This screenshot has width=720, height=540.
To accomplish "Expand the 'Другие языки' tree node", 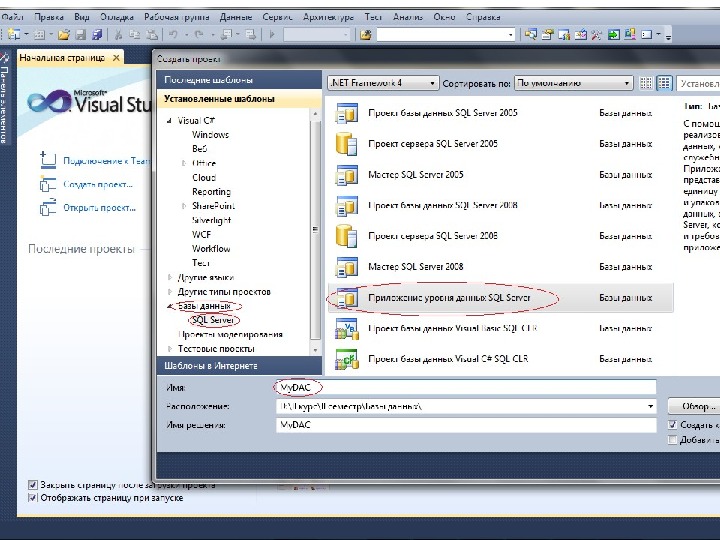I will (169, 277).
